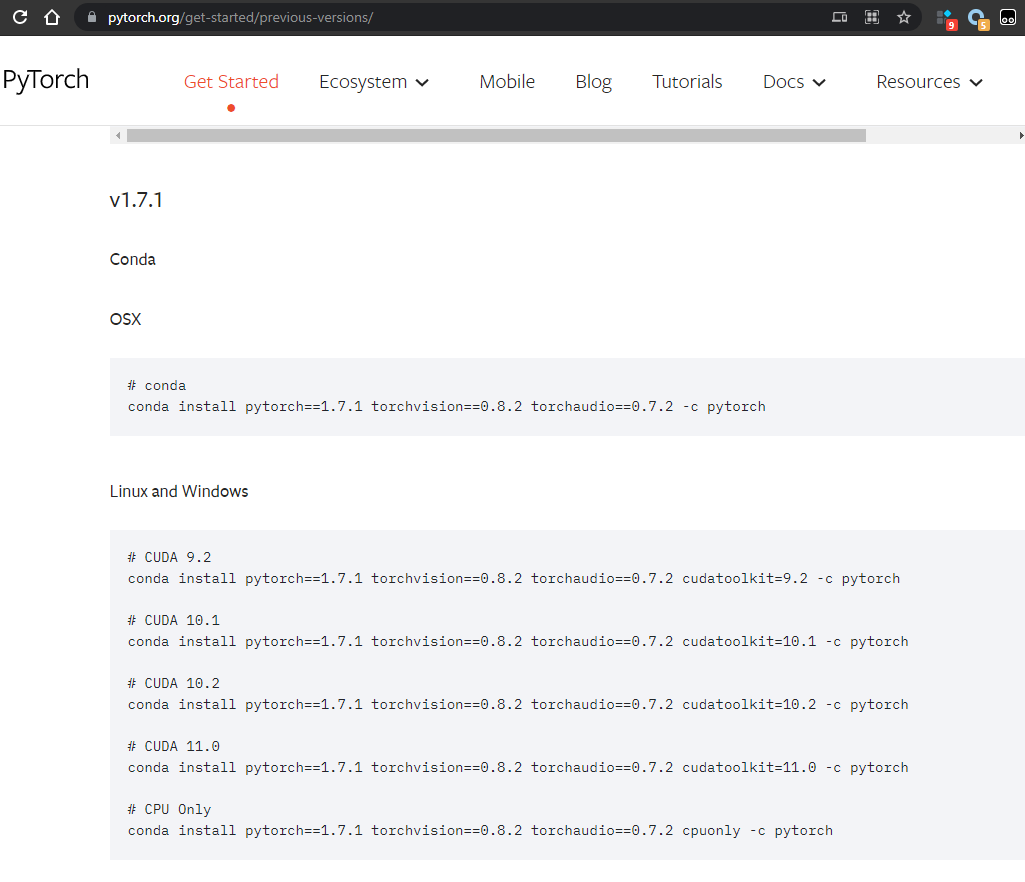
Task: Switch to the Tutorials section
Action: click(x=687, y=82)
